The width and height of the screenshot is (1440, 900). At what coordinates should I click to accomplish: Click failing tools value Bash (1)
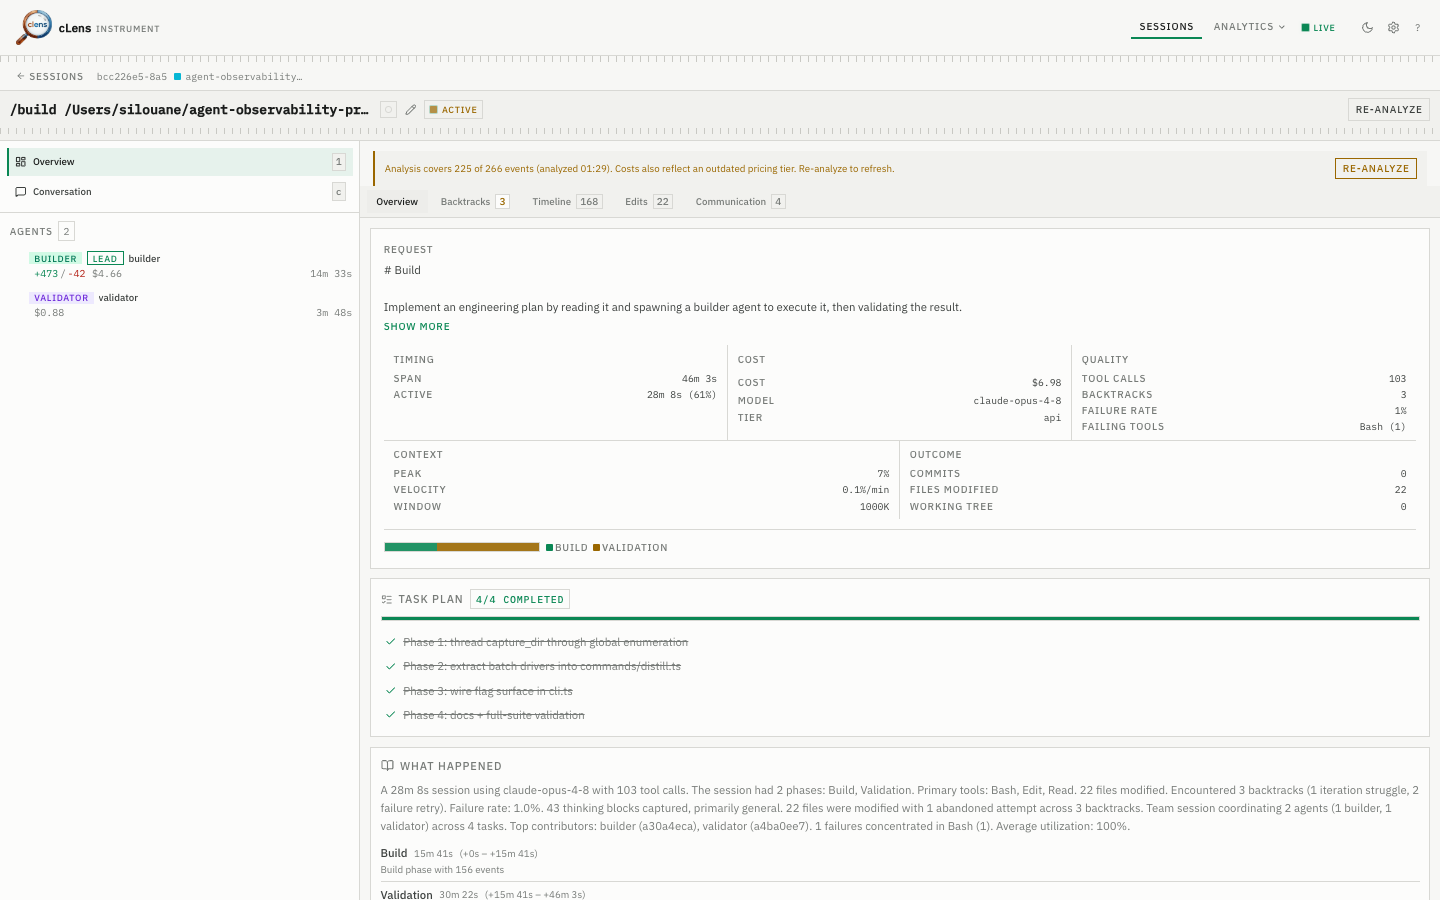pyautogui.click(x=1382, y=427)
